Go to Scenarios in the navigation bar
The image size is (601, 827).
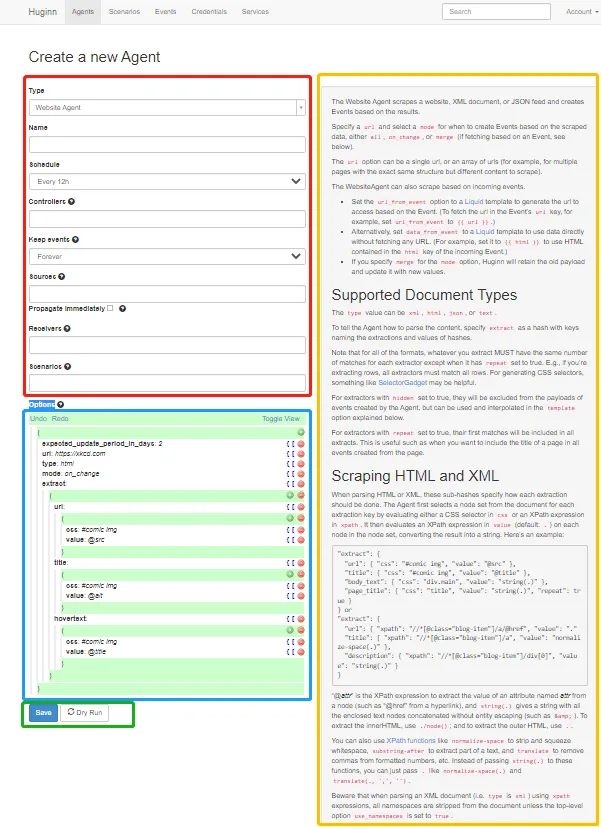point(124,12)
